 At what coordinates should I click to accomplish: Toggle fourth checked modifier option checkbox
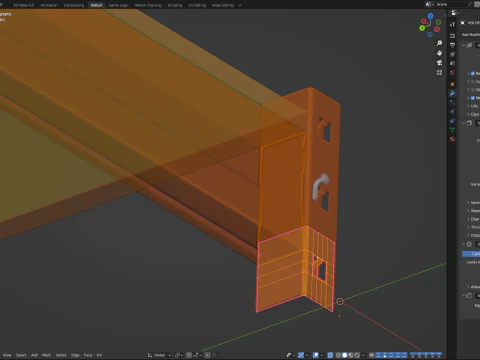[x=472, y=98]
